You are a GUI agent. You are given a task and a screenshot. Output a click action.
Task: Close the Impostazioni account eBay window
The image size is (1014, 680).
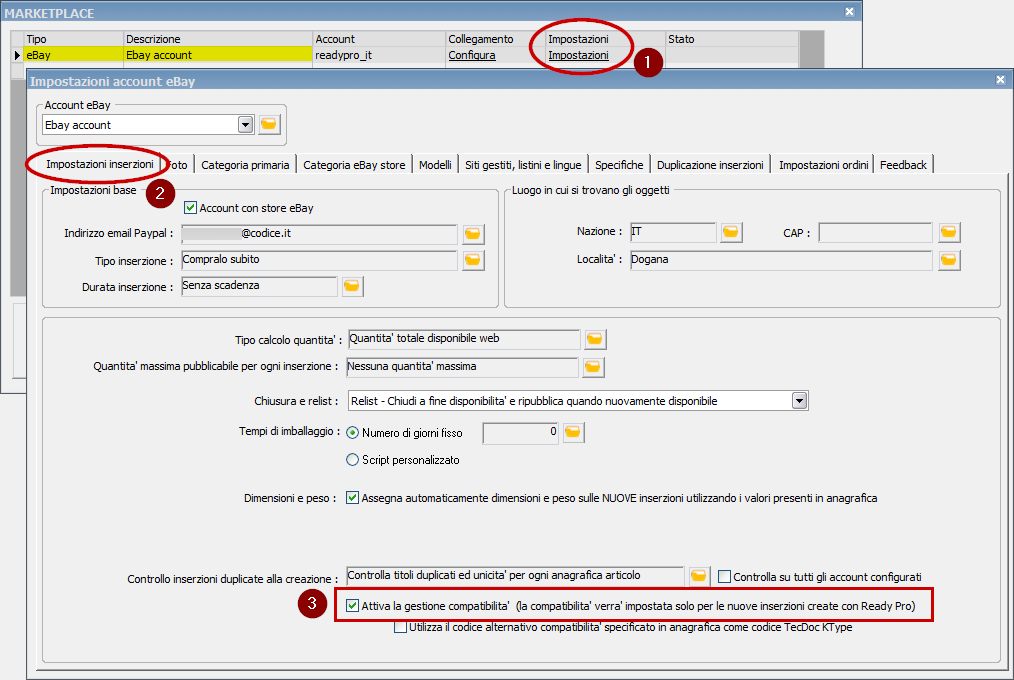1000,80
